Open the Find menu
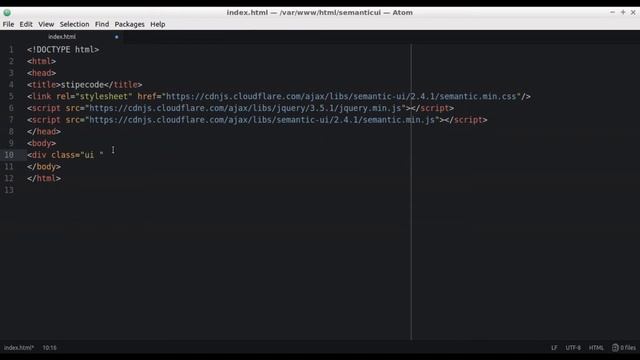Screen dimensions: 640x360 (x=102, y=24)
